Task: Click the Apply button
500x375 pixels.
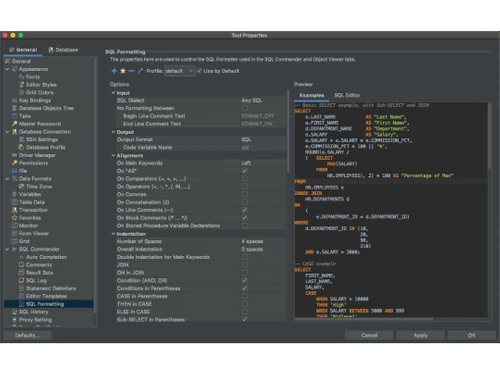Action: point(420,335)
